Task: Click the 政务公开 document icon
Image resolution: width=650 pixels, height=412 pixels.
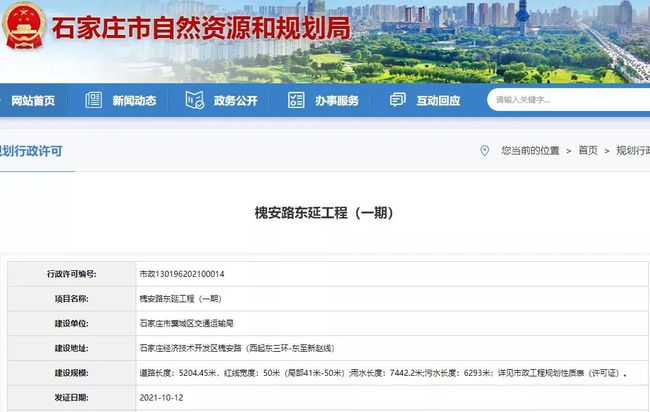Action: [194, 100]
